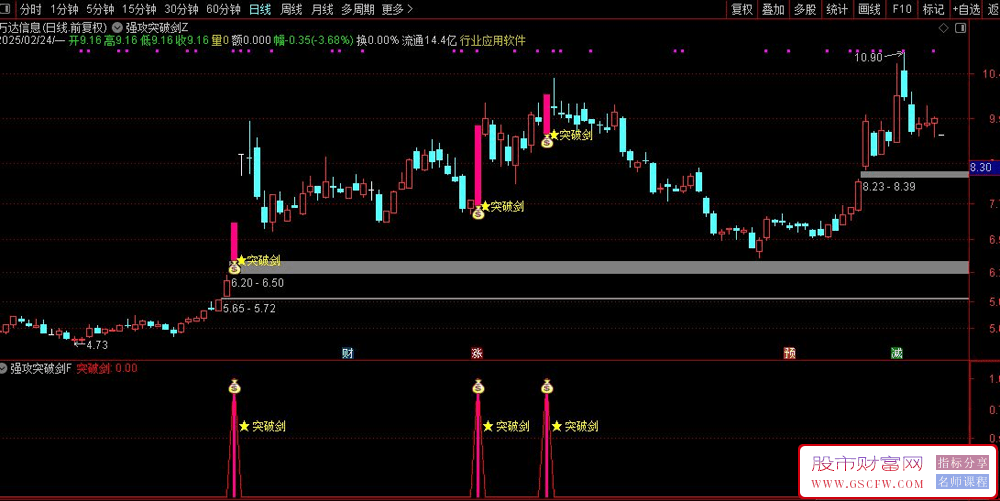Click third money bag atop sub-chart spike
The height and width of the screenshot is (501, 1000).
coord(547,386)
